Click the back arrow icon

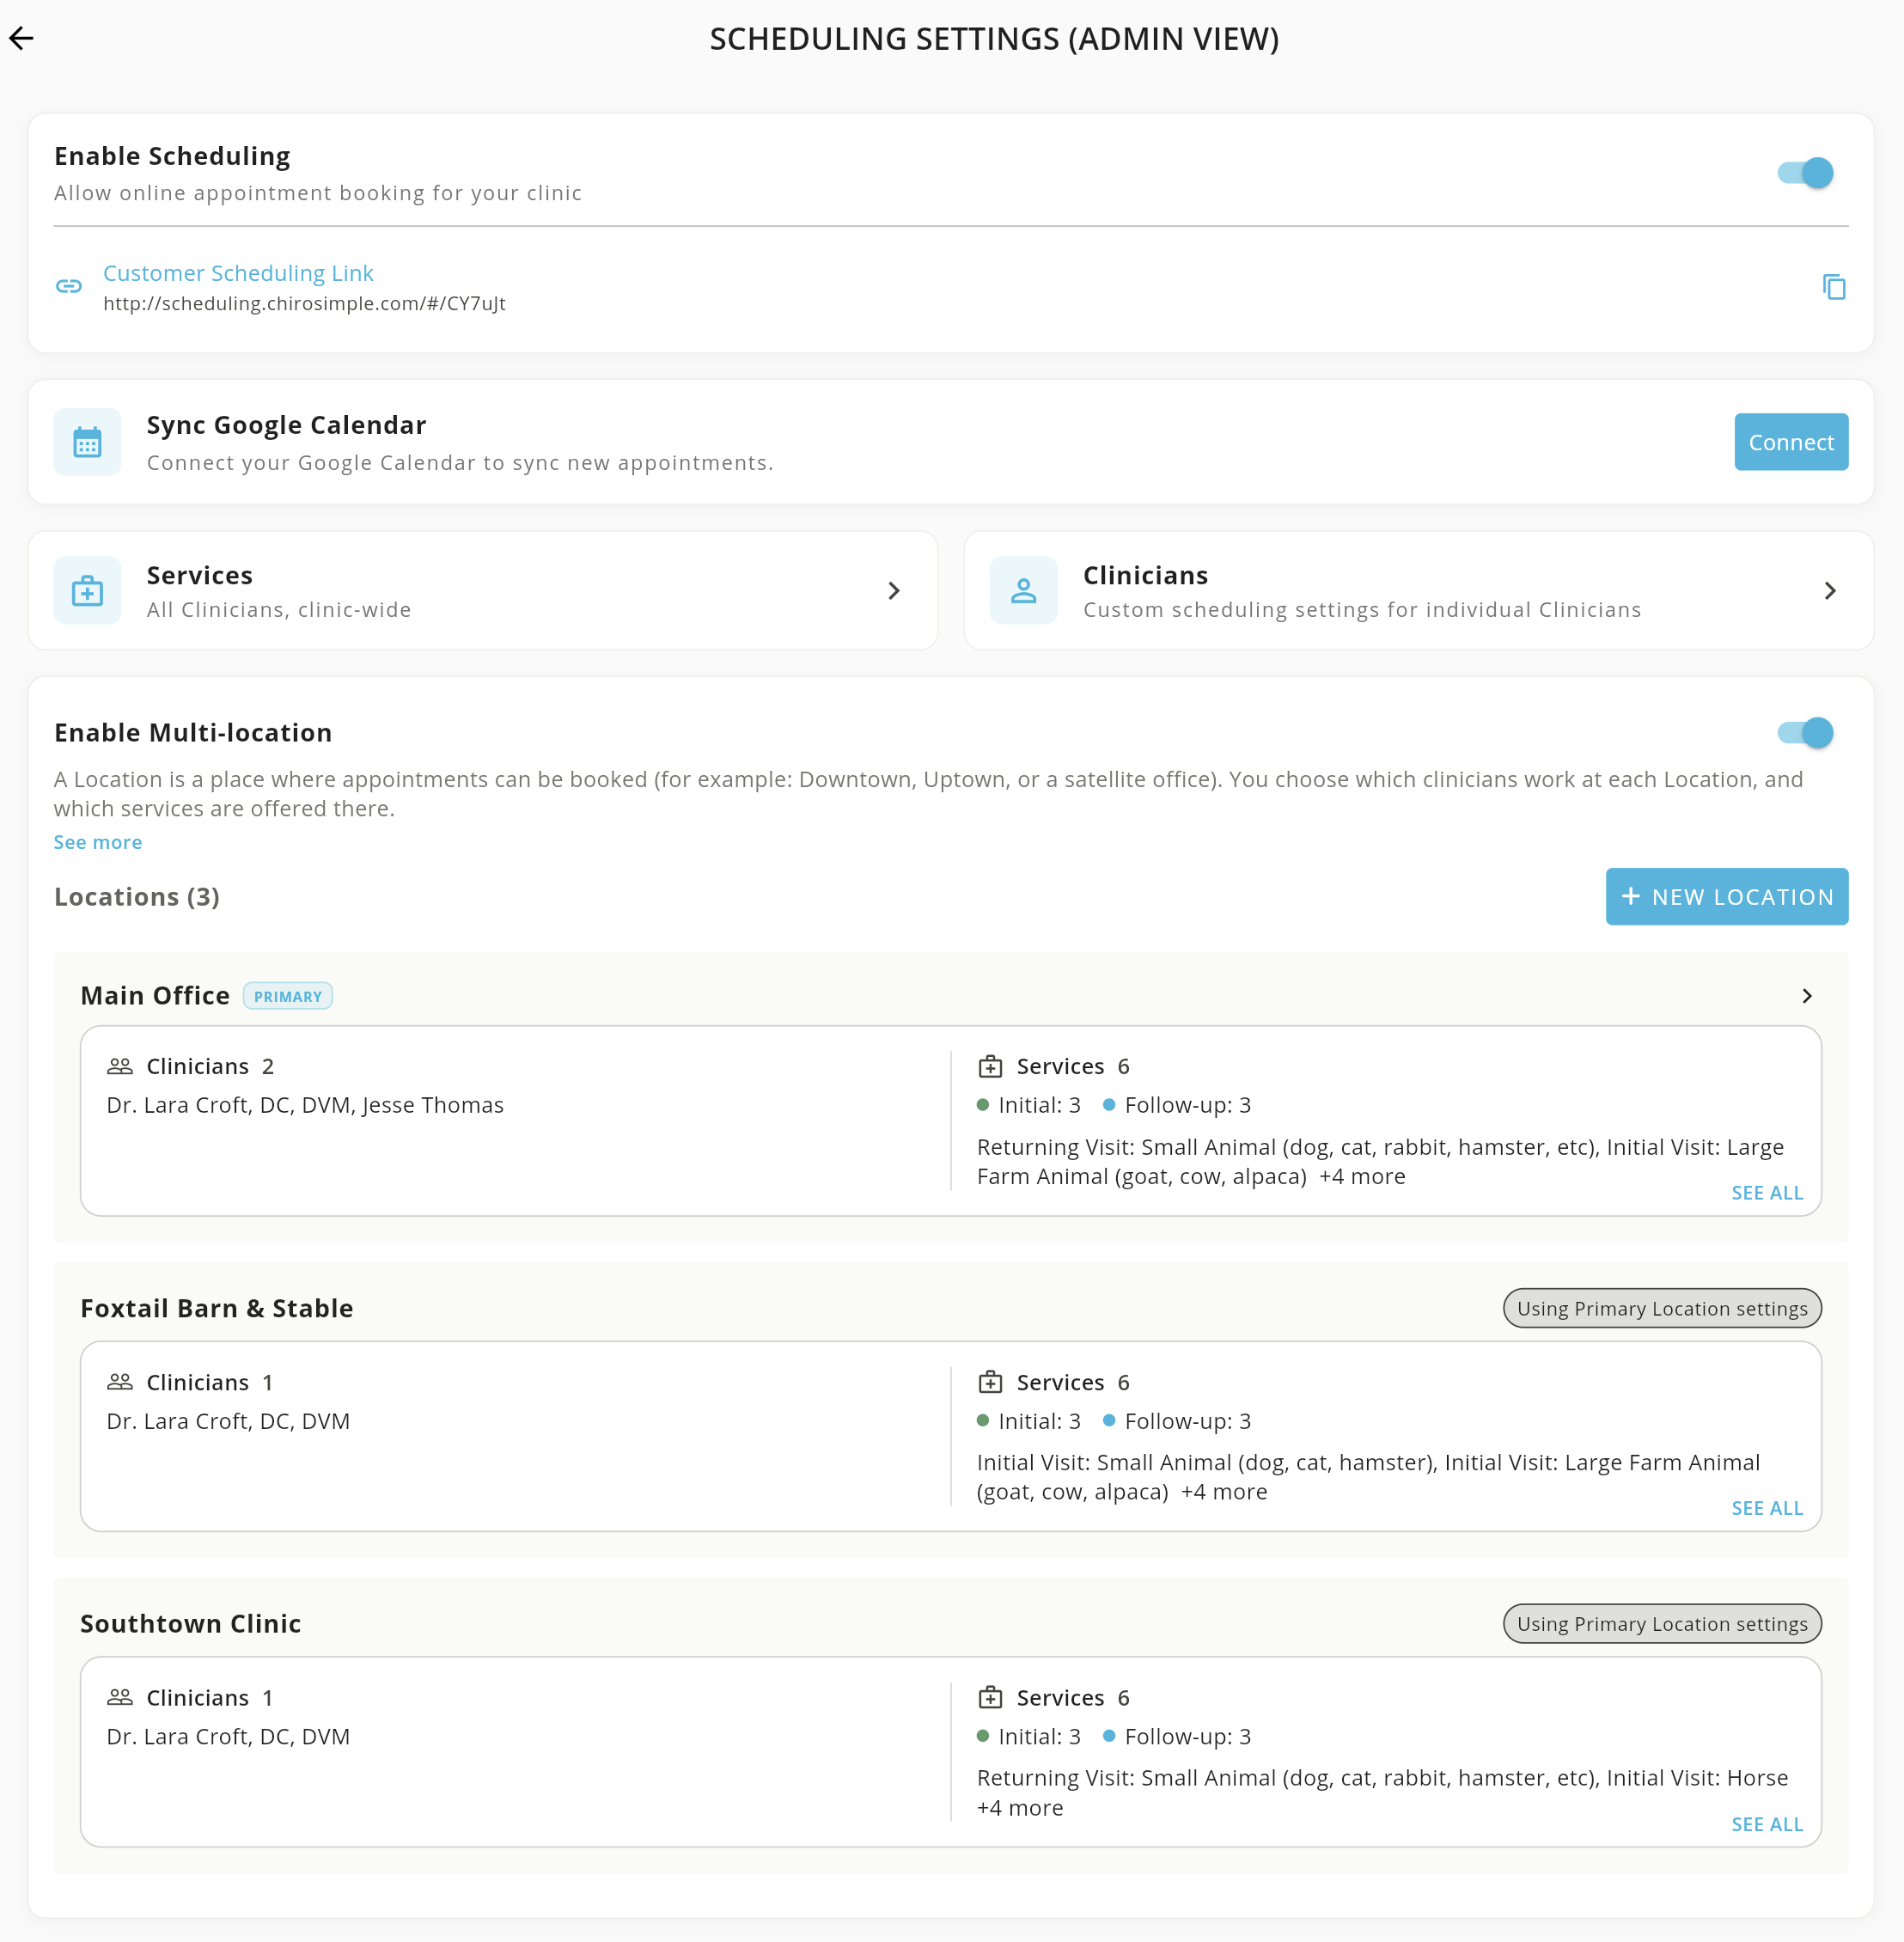pyautogui.click(x=22, y=38)
